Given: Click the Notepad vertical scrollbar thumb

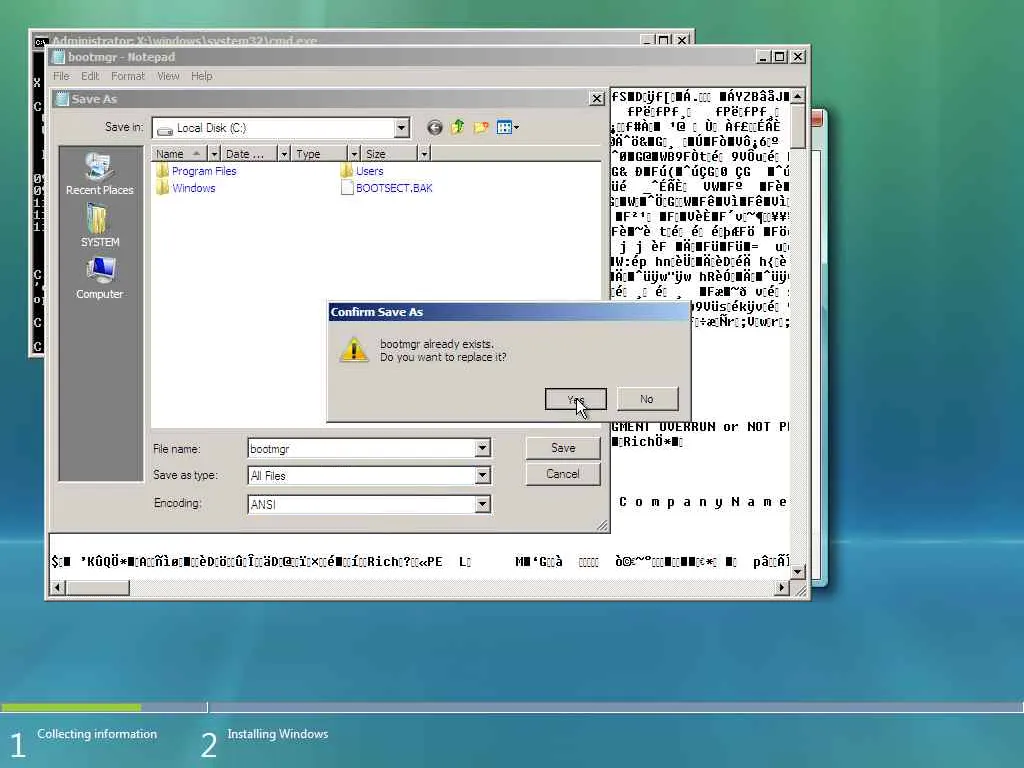Looking at the screenshot, I should pos(798,126).
